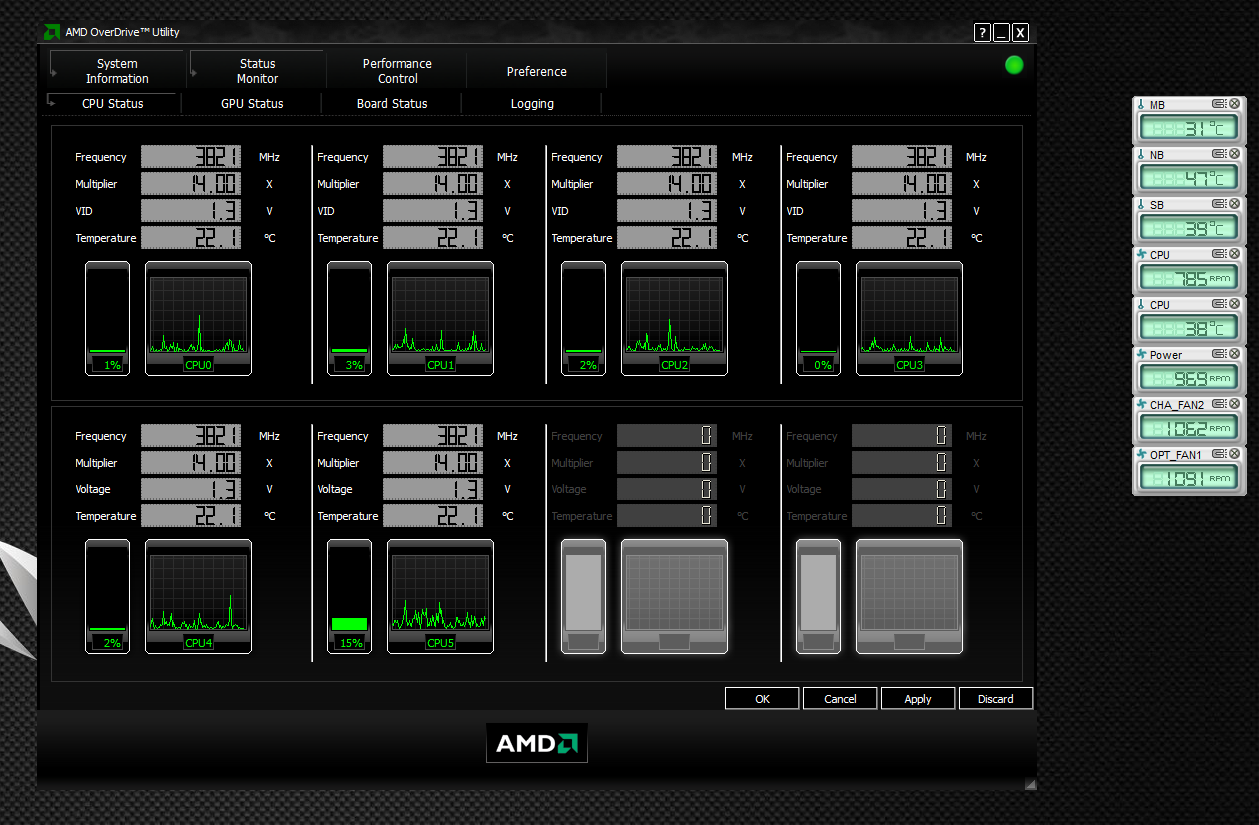The height and width of the screenshot is (825, 1259).
Task: Close the OPT_FAN1 widget
Action: click(1234, 454)
